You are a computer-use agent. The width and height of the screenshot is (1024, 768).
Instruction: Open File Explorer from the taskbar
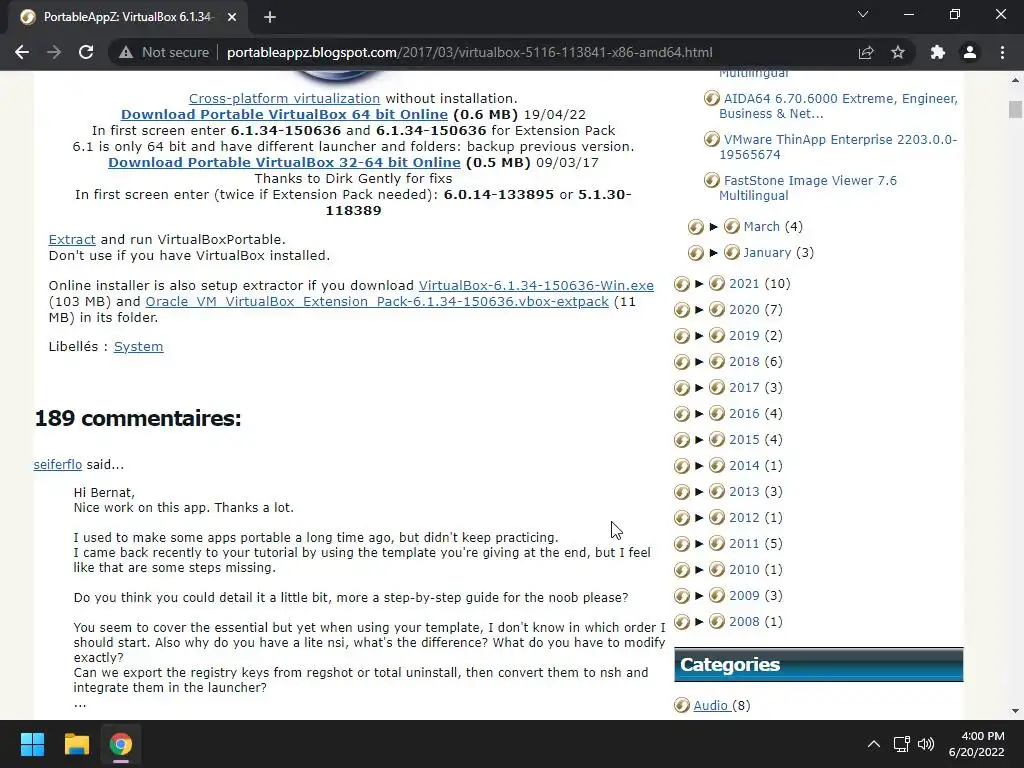pos(76,744)
